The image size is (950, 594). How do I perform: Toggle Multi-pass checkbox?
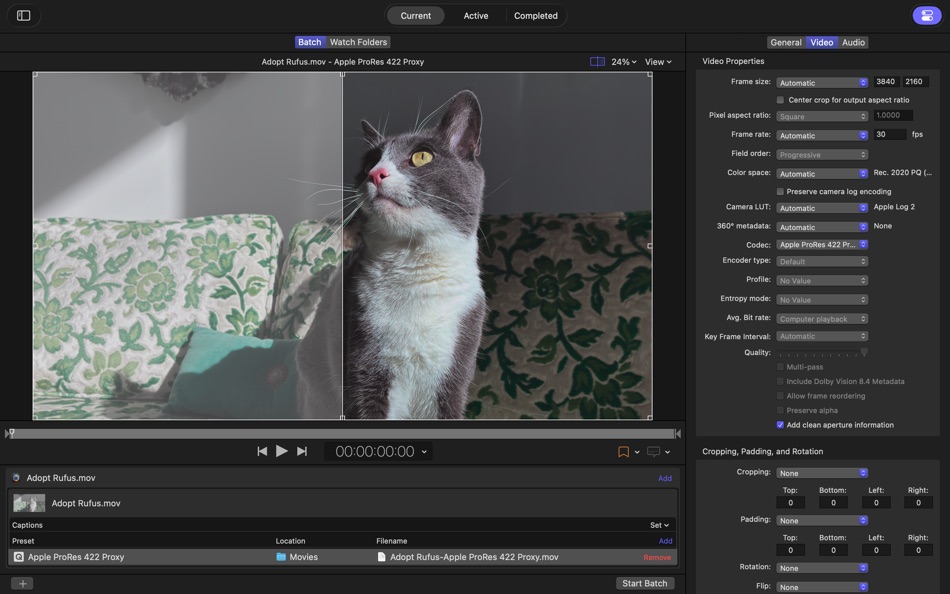coord(780,367)
